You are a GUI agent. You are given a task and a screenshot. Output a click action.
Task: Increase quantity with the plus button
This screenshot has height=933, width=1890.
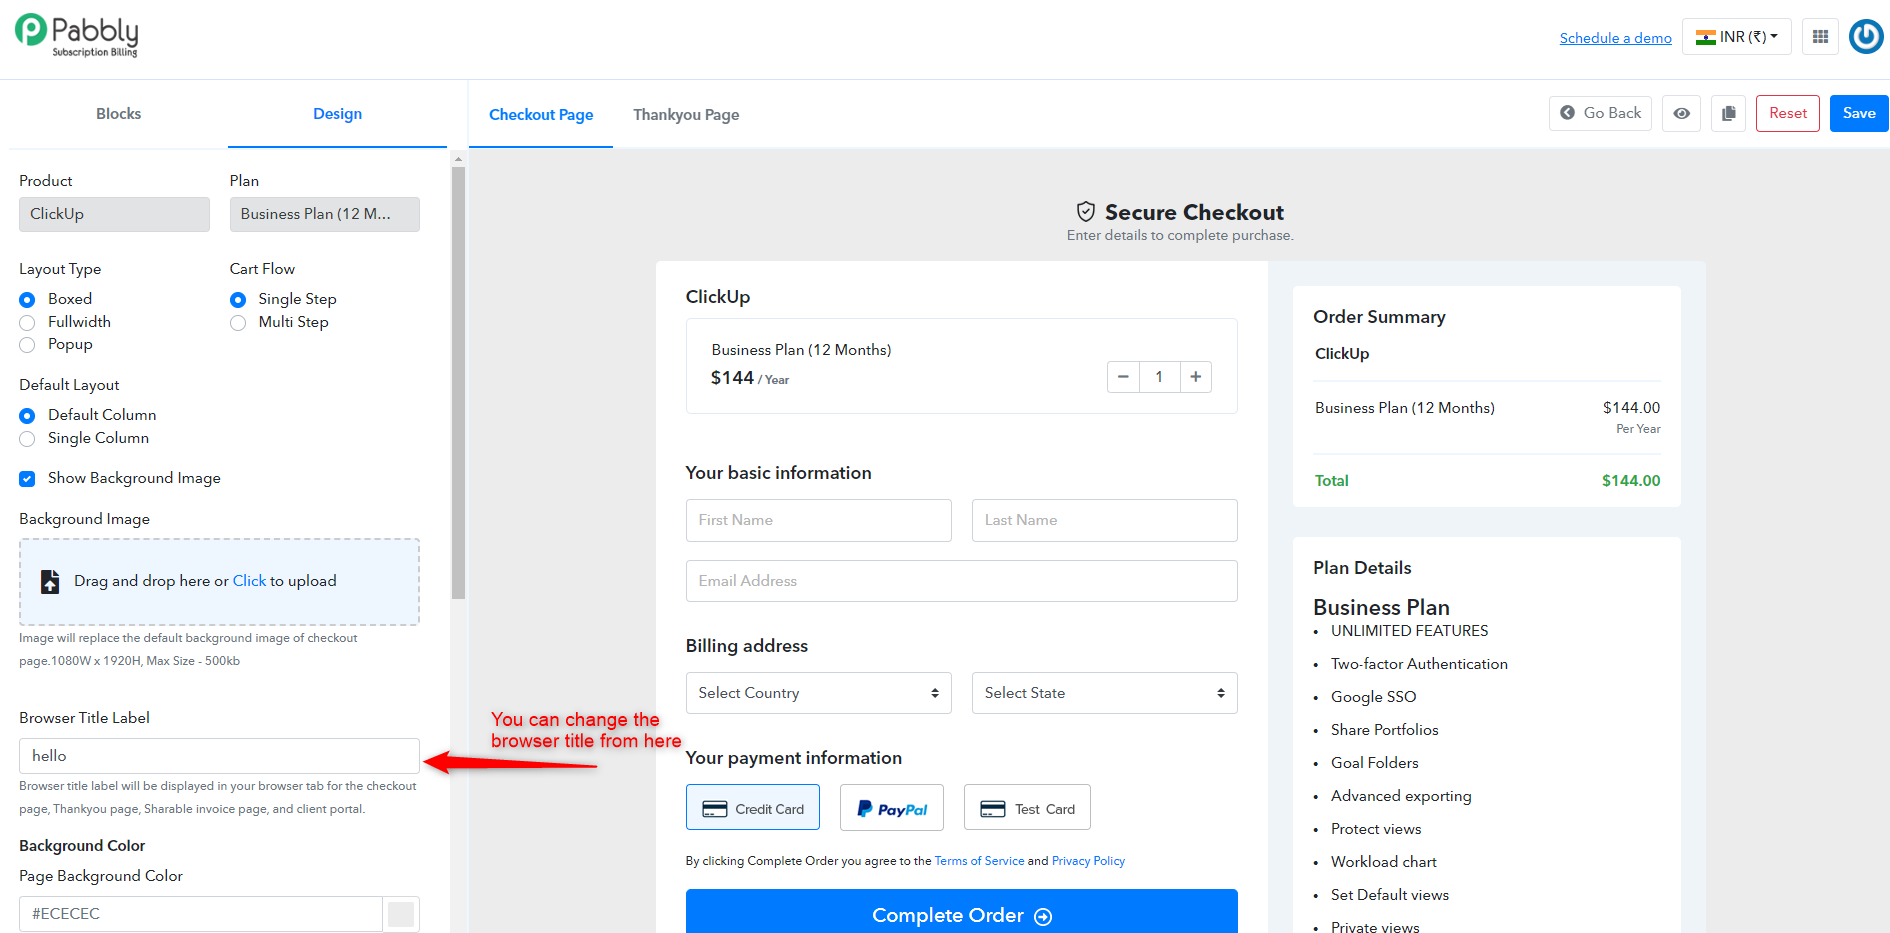(x=1195, y=377)
